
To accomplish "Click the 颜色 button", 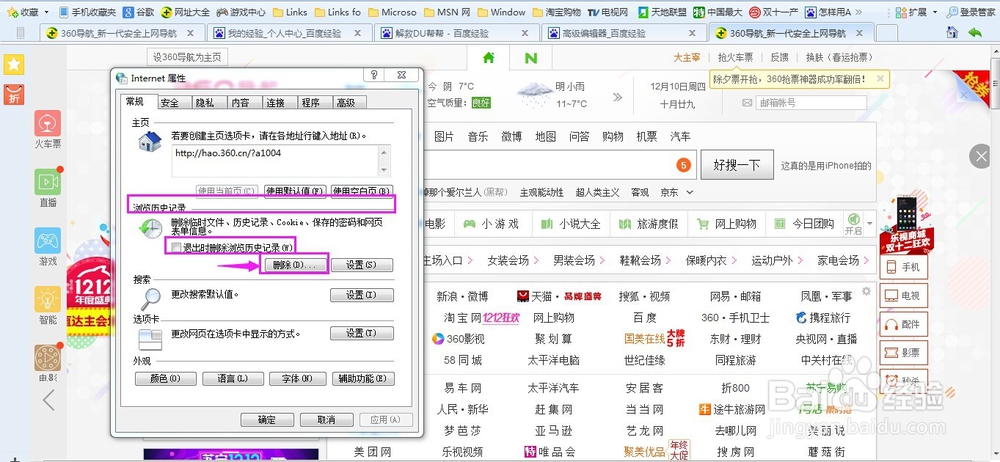I will pyautogui.click(x=165, y=379).
